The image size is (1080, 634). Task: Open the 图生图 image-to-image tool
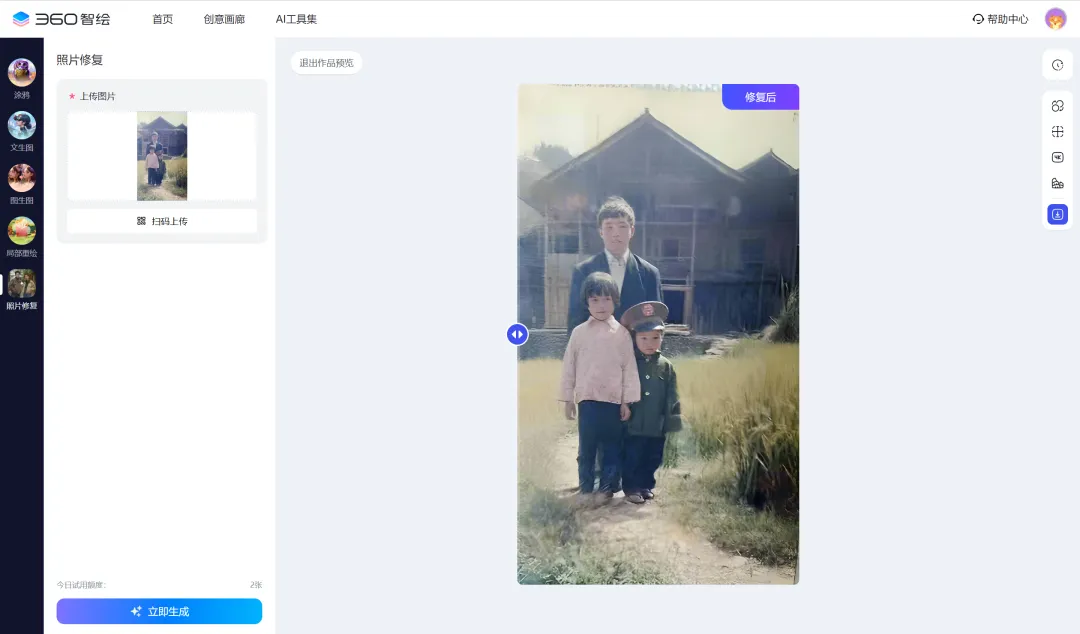point(21,179)
